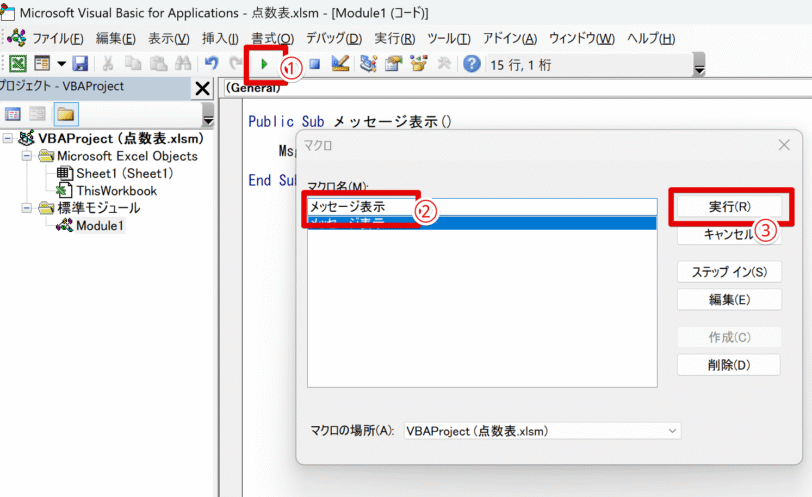The width and height of the screenshot is (812, 497).
Task: Open the 挿入(I) menu
Action: point(220,38)
